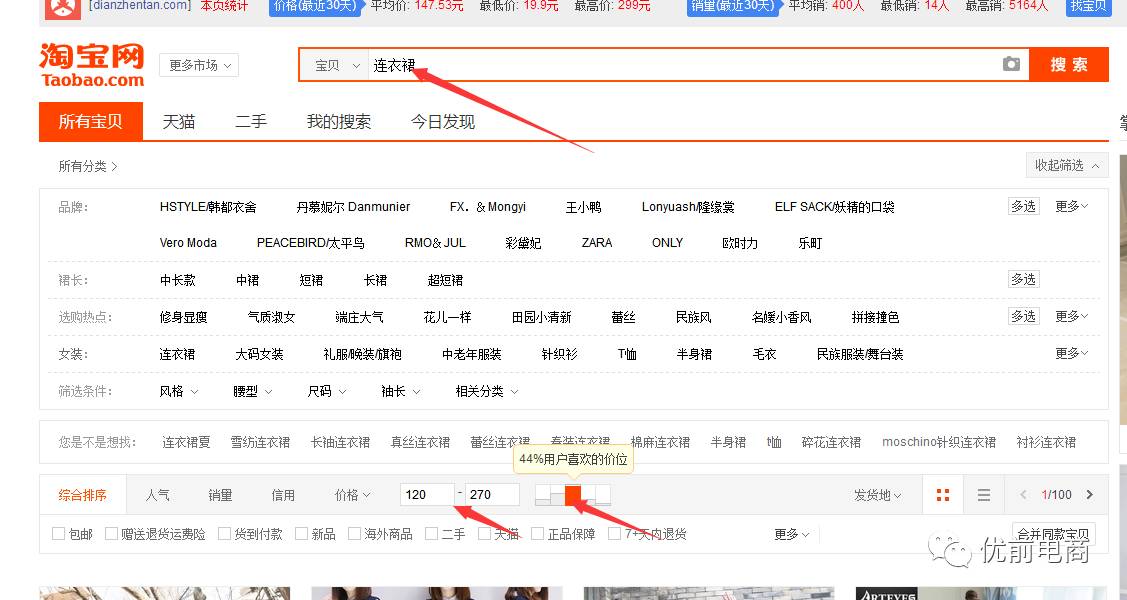Open the 宝贝 search type dropdown
This screenshot has height=600, width=1127.
tap(334, 65)
